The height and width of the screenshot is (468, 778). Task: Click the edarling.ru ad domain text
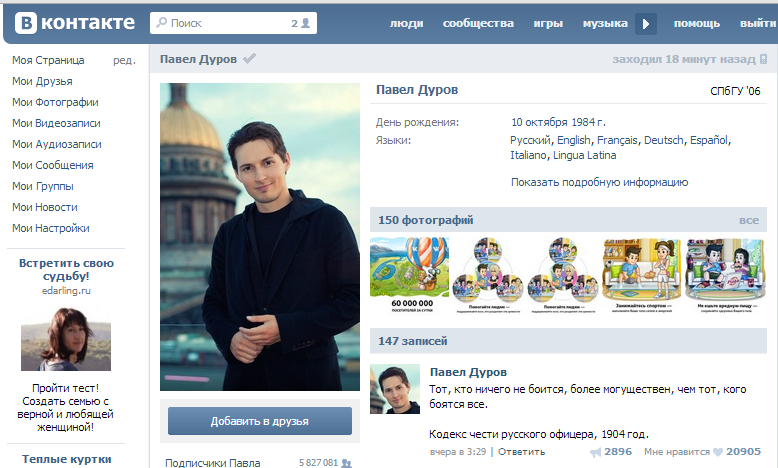[x=66, y=291]
